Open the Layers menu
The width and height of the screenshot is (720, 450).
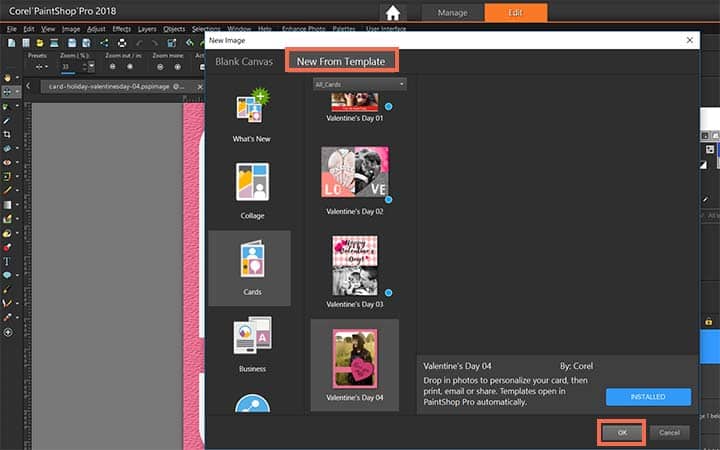147,29
